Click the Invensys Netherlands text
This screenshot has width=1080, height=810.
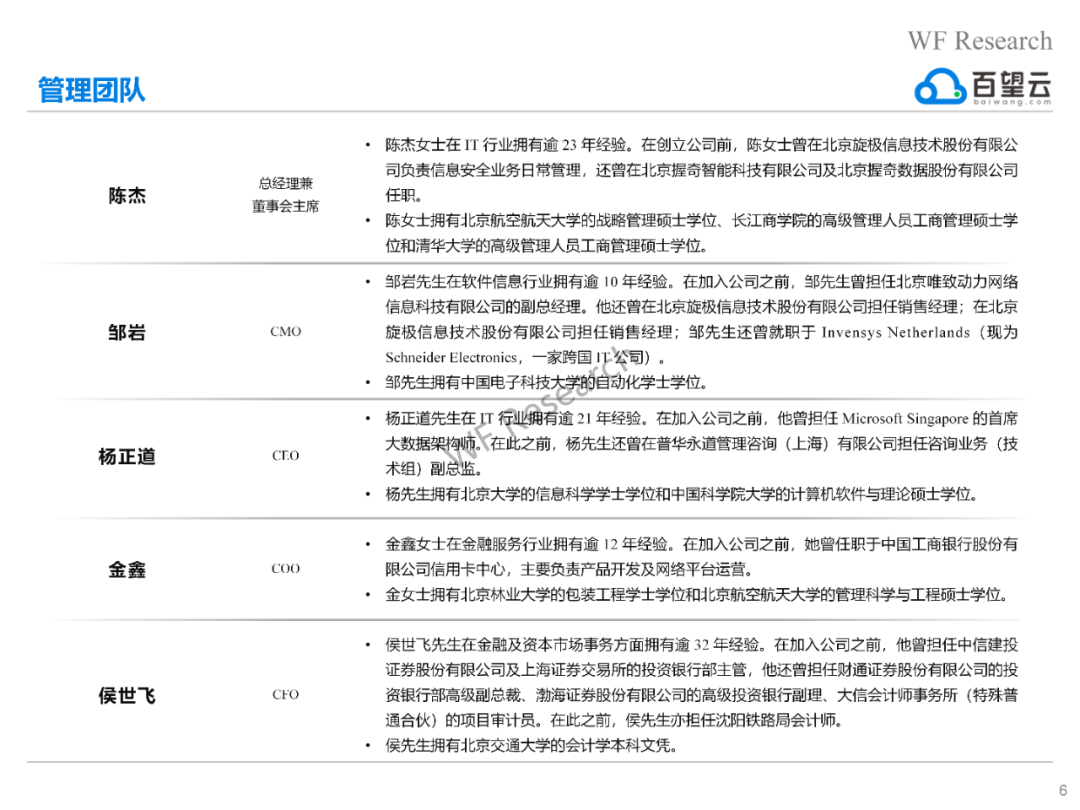click(x=895, y=332)
